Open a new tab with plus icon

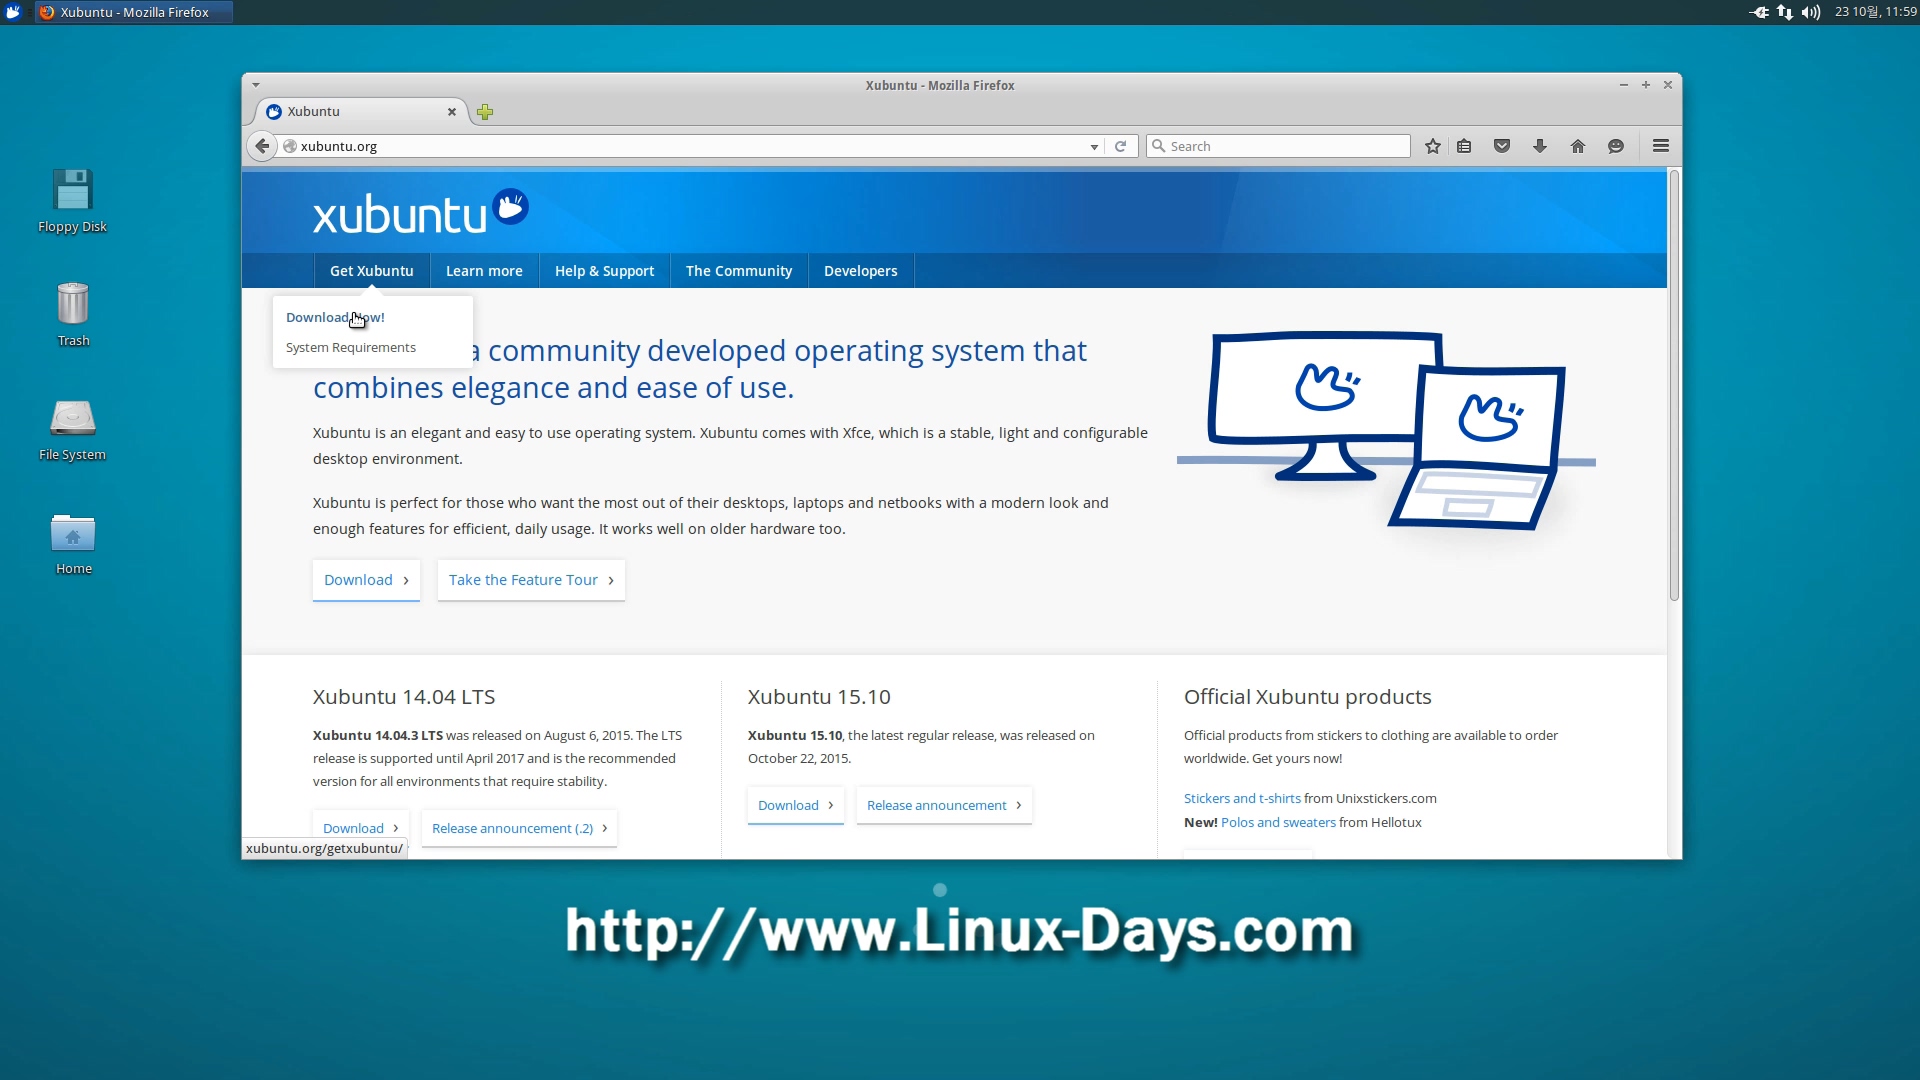pos(485,112)
